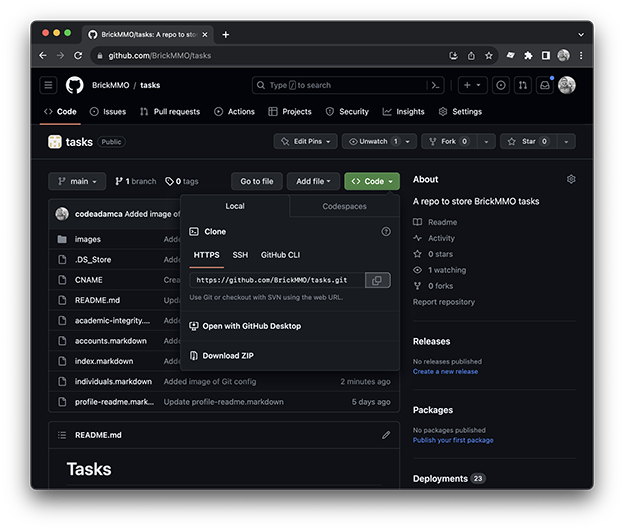
Task: Star the tasks repository
Action: point(528,141)
